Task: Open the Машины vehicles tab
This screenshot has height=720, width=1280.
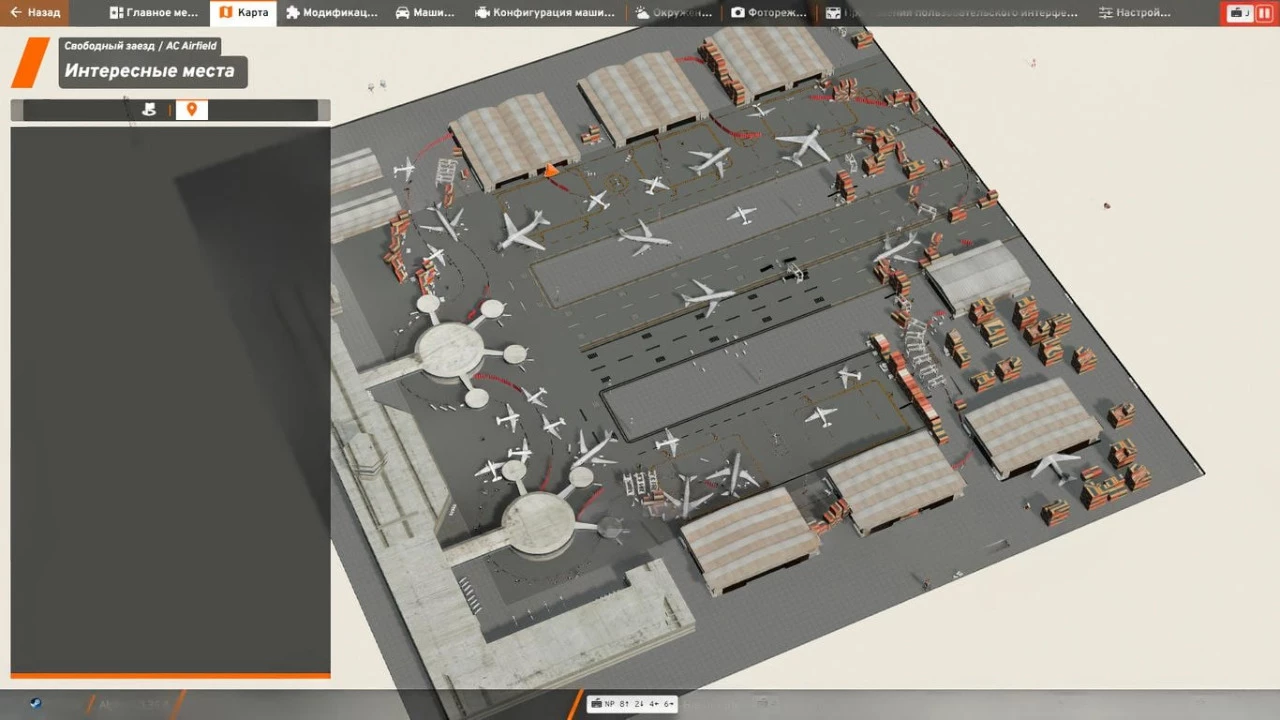Action: tap(424, 13)
